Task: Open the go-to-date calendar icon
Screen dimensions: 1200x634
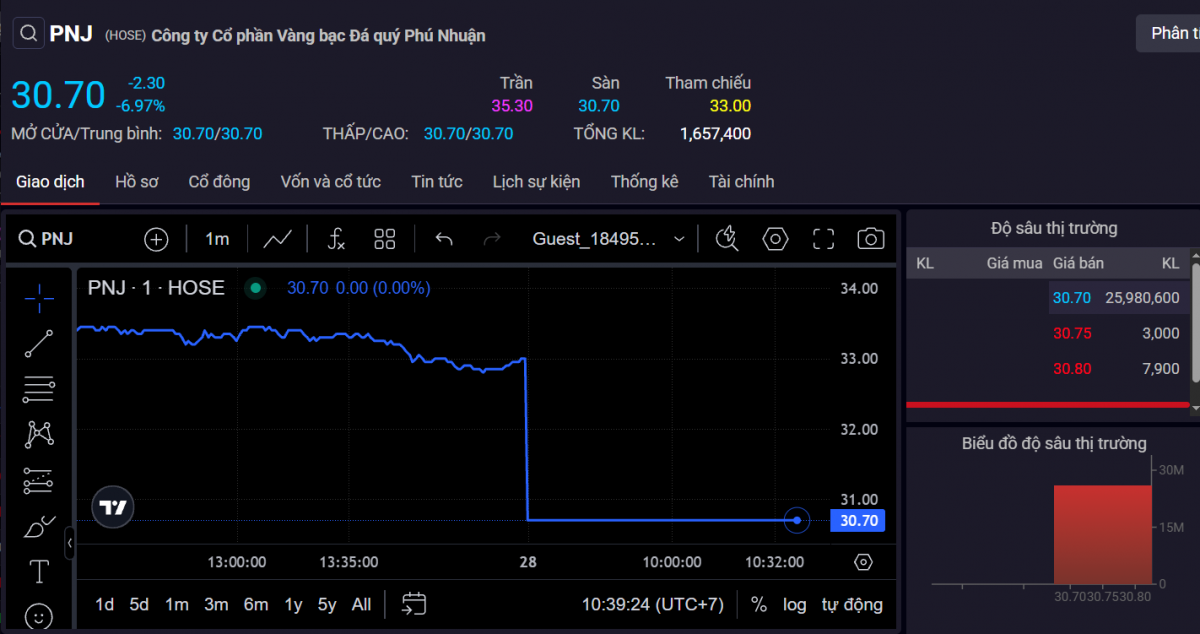Action: pos(414,604)
